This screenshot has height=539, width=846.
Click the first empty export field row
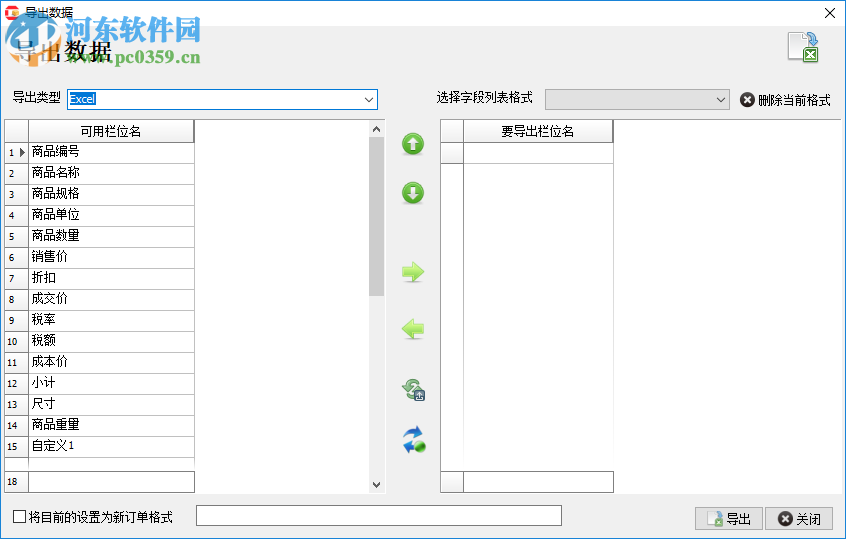[538, 153]
